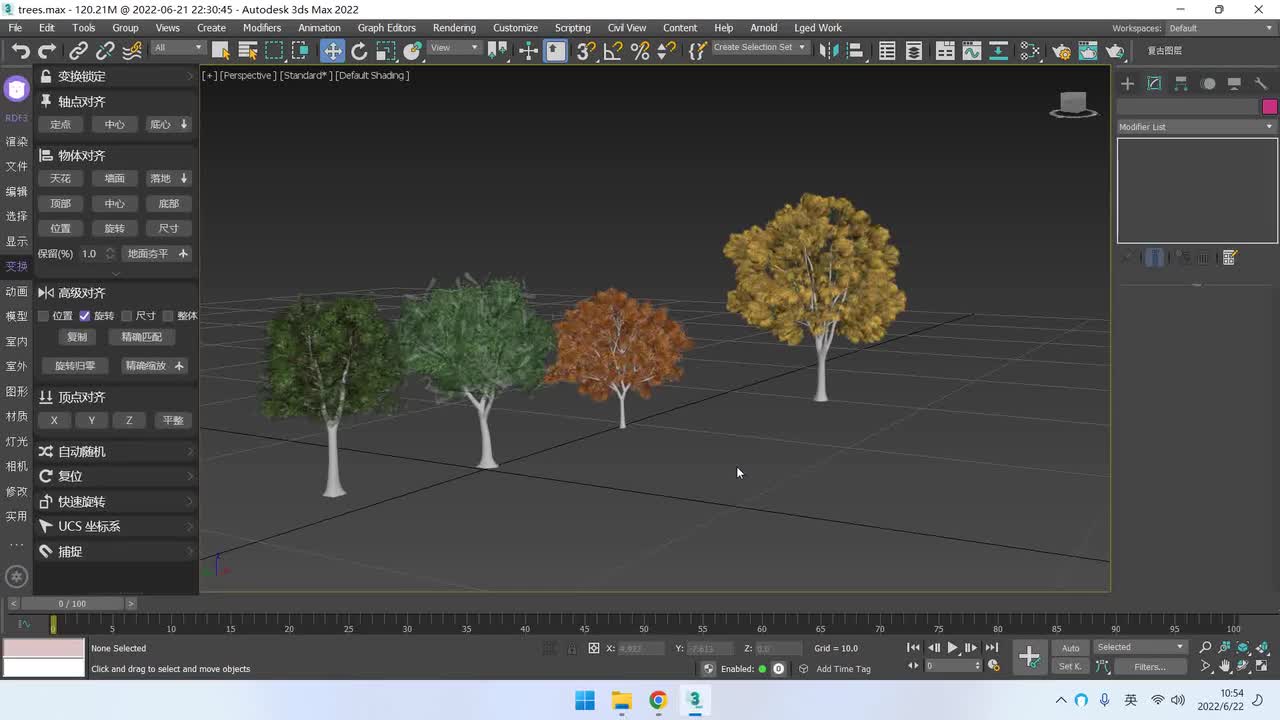Click the 旋转归零 button
Screen dimensions: 1280x720
(x=75, y=366)
